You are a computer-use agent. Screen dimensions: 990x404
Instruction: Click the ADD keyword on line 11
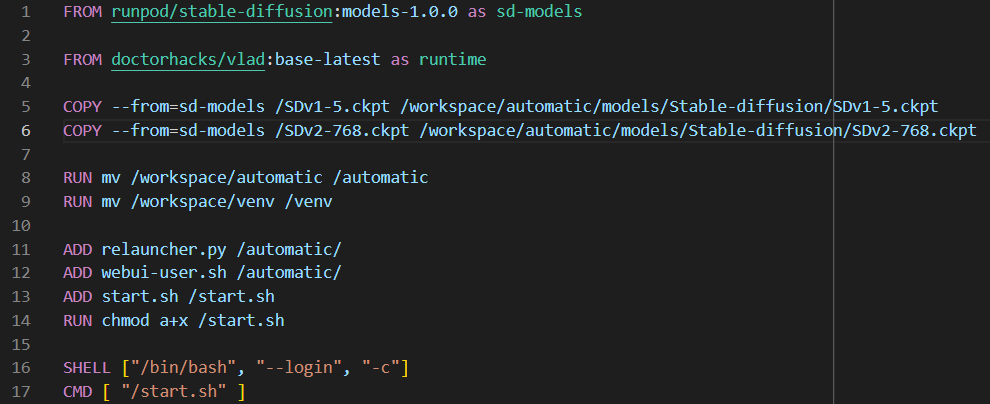point(78,249)
